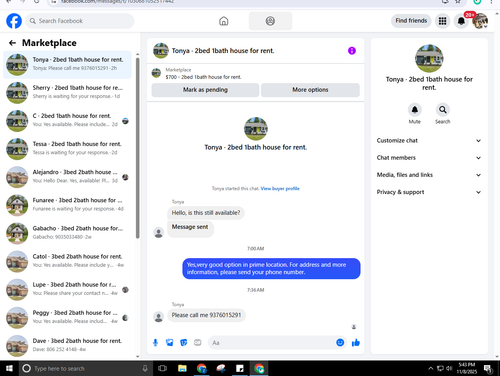Screen dimensions: 500x376
Task: Click the taskbar 'Type here to search' box
Action: pyautogui.click(x=86, y=368)
